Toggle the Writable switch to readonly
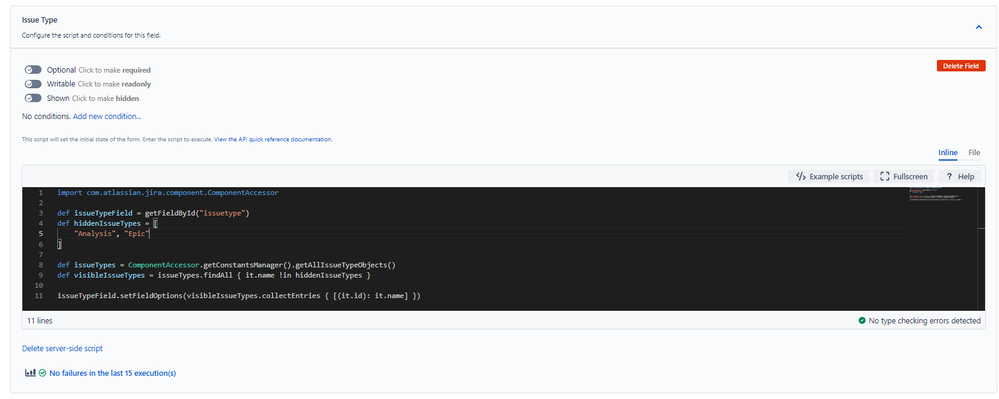 tap(33, 83)
